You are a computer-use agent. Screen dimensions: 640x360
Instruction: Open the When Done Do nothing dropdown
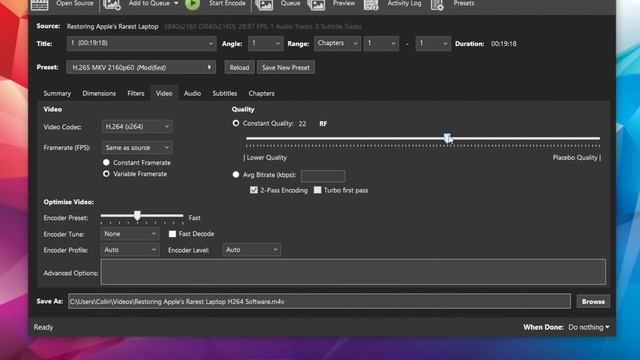point(589,327)
